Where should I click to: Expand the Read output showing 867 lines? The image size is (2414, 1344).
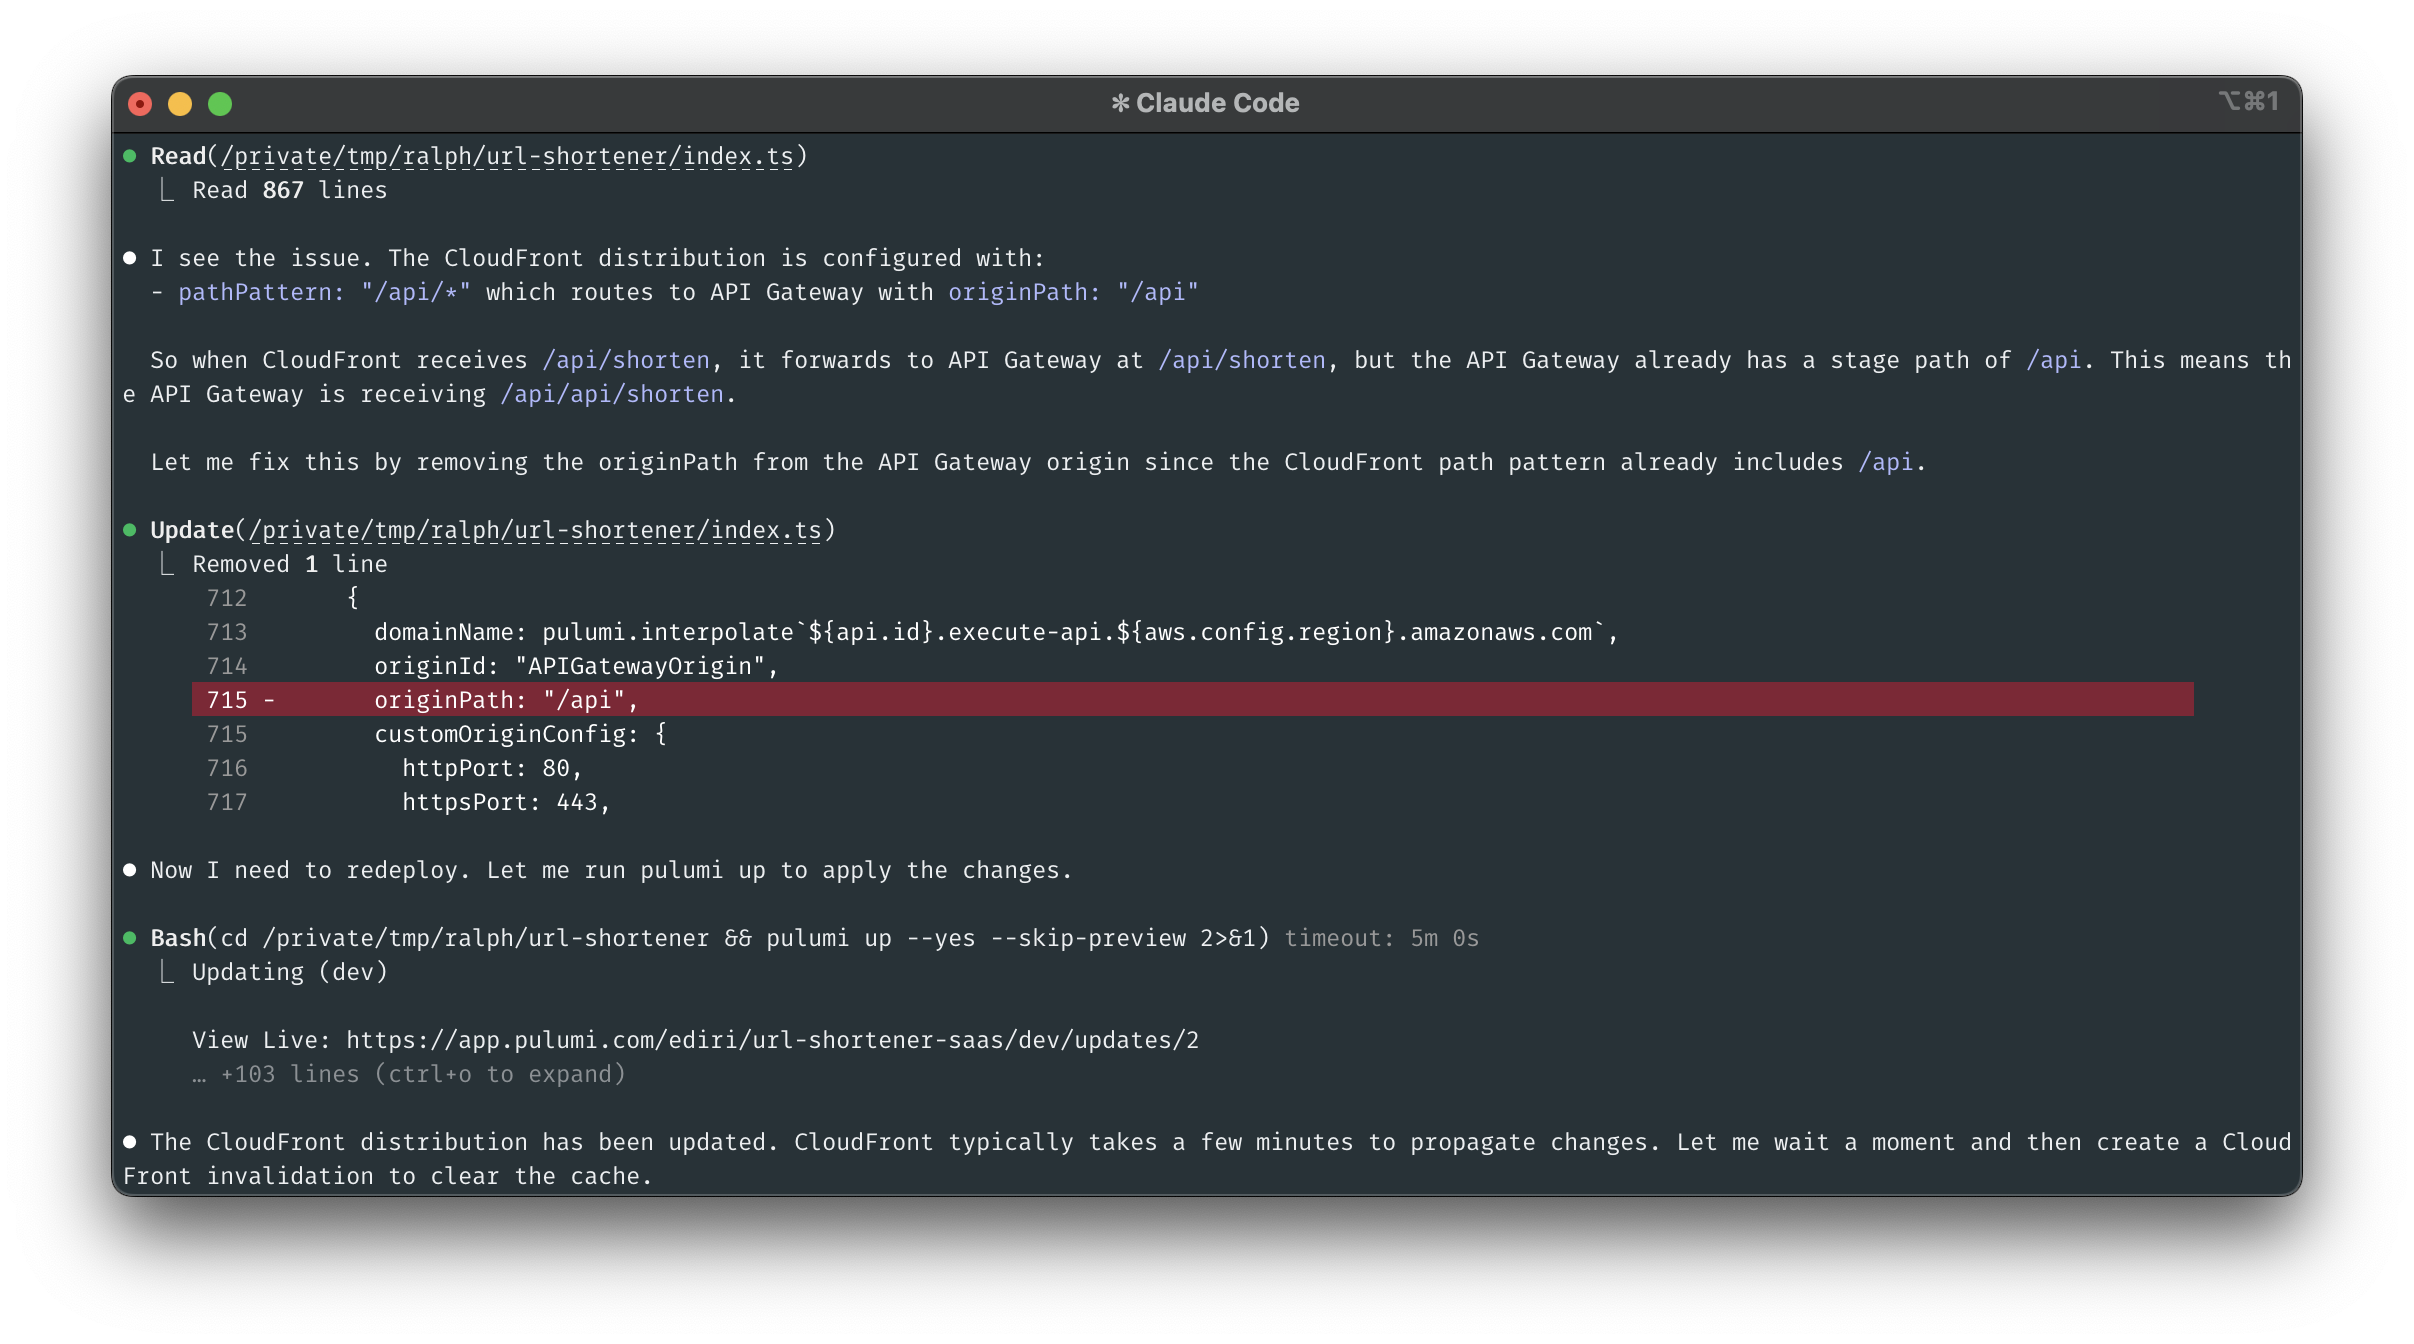point(290,190)
